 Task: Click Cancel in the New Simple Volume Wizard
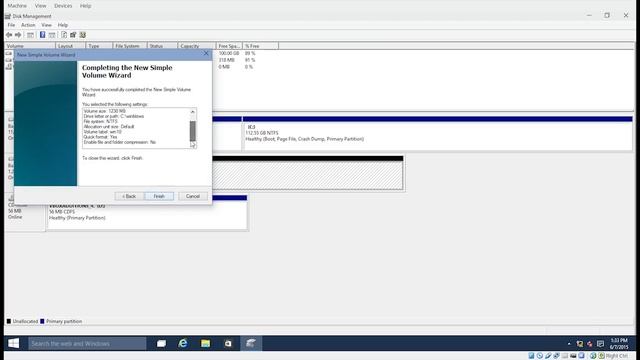[x=193, y=196]
